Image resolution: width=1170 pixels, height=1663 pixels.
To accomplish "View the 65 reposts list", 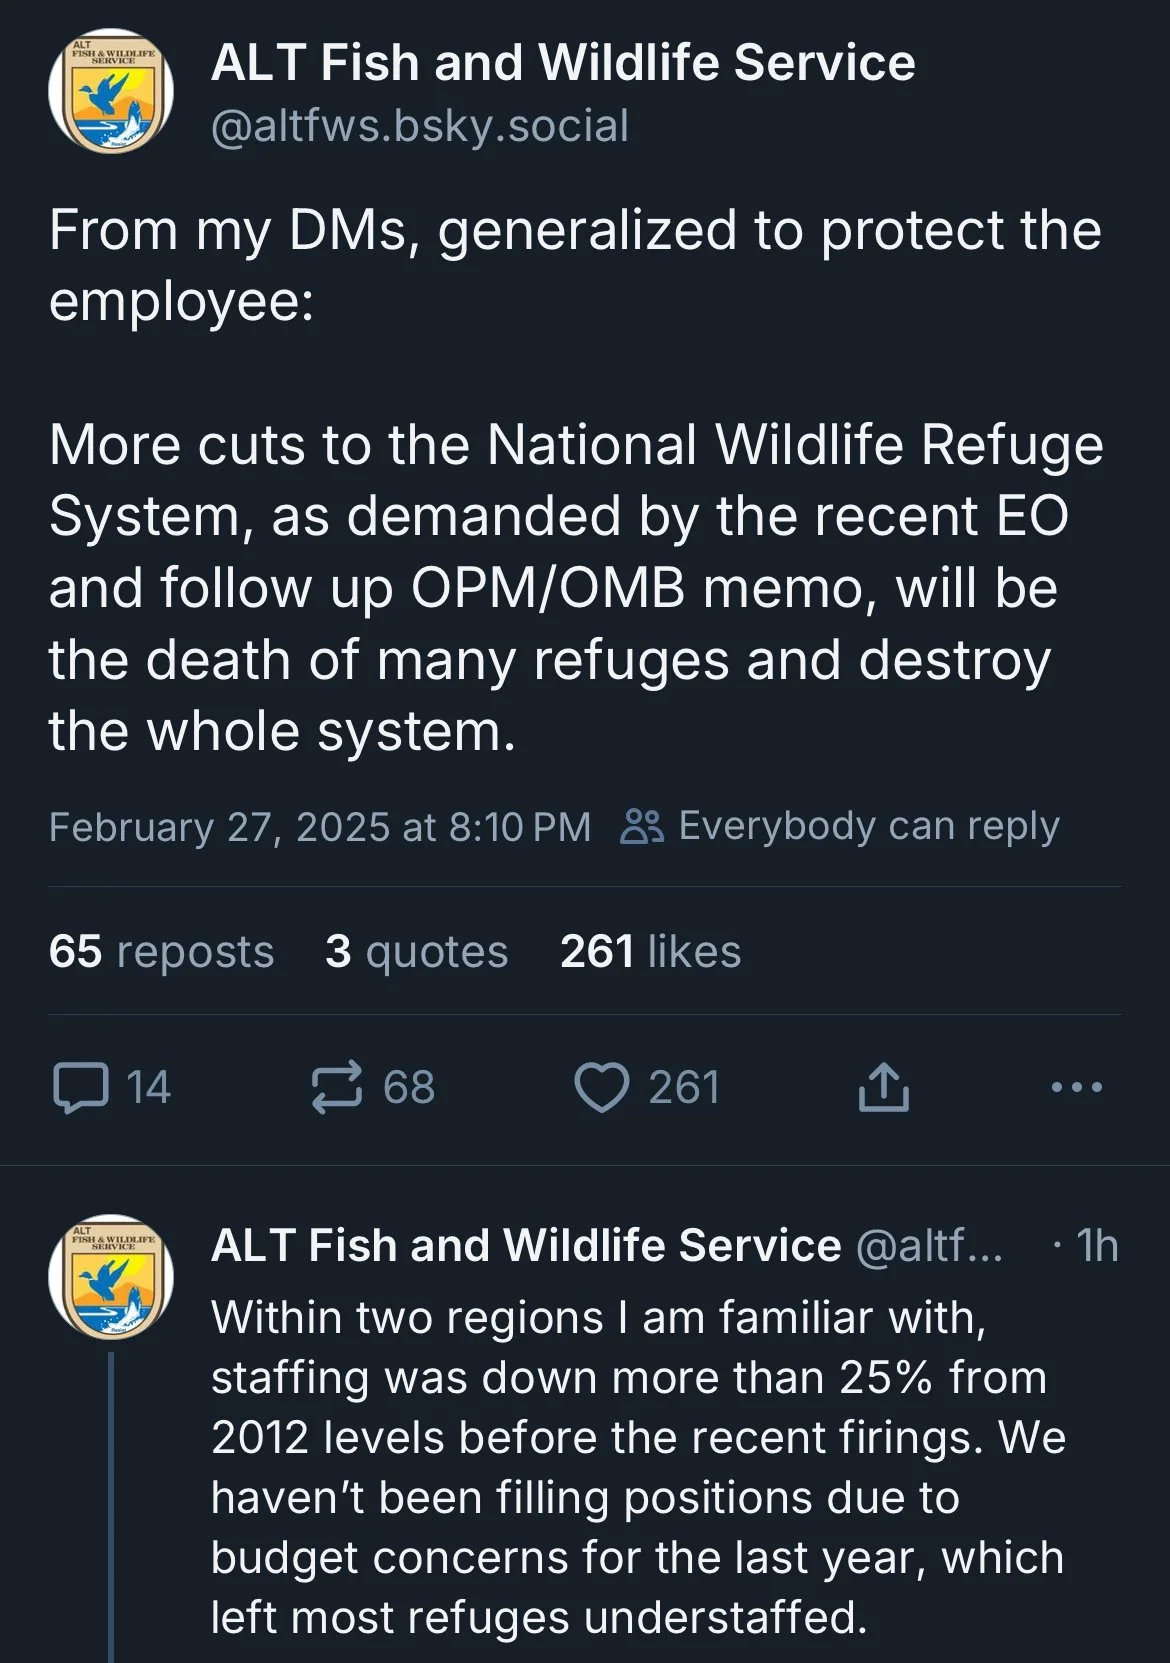I will (x=161, y=951).
